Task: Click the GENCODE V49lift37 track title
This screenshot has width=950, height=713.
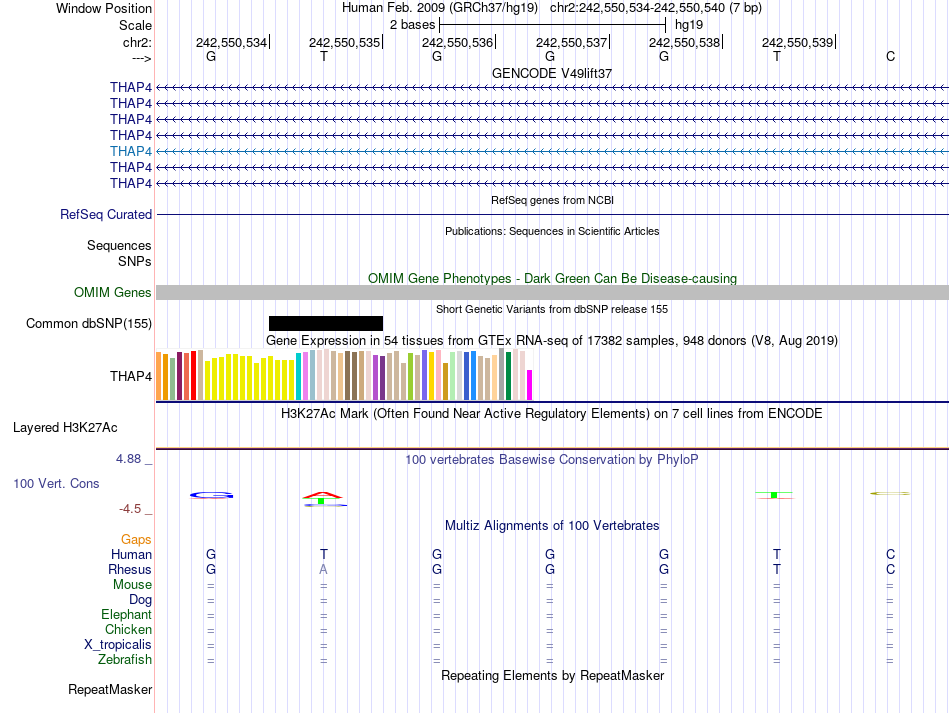Action: coord(552,73)
